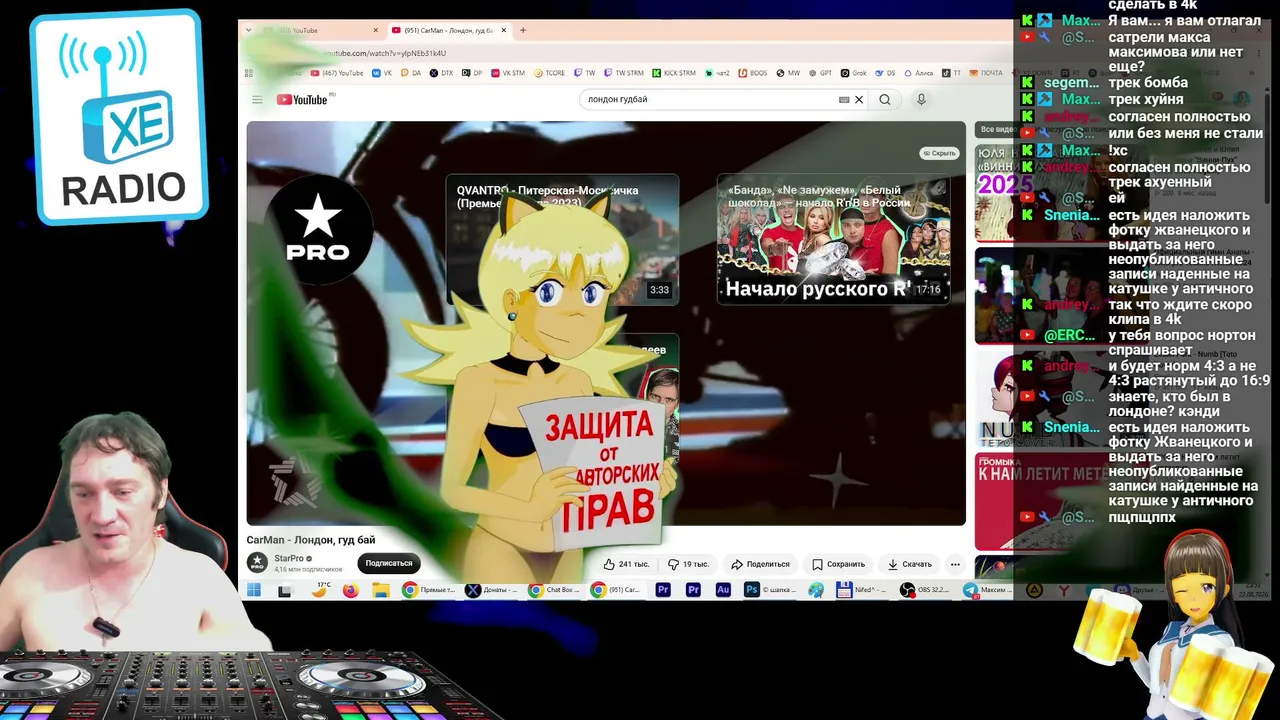Start voice search with the microphone
Screen dimensions: 1280x720
[921, 99]
